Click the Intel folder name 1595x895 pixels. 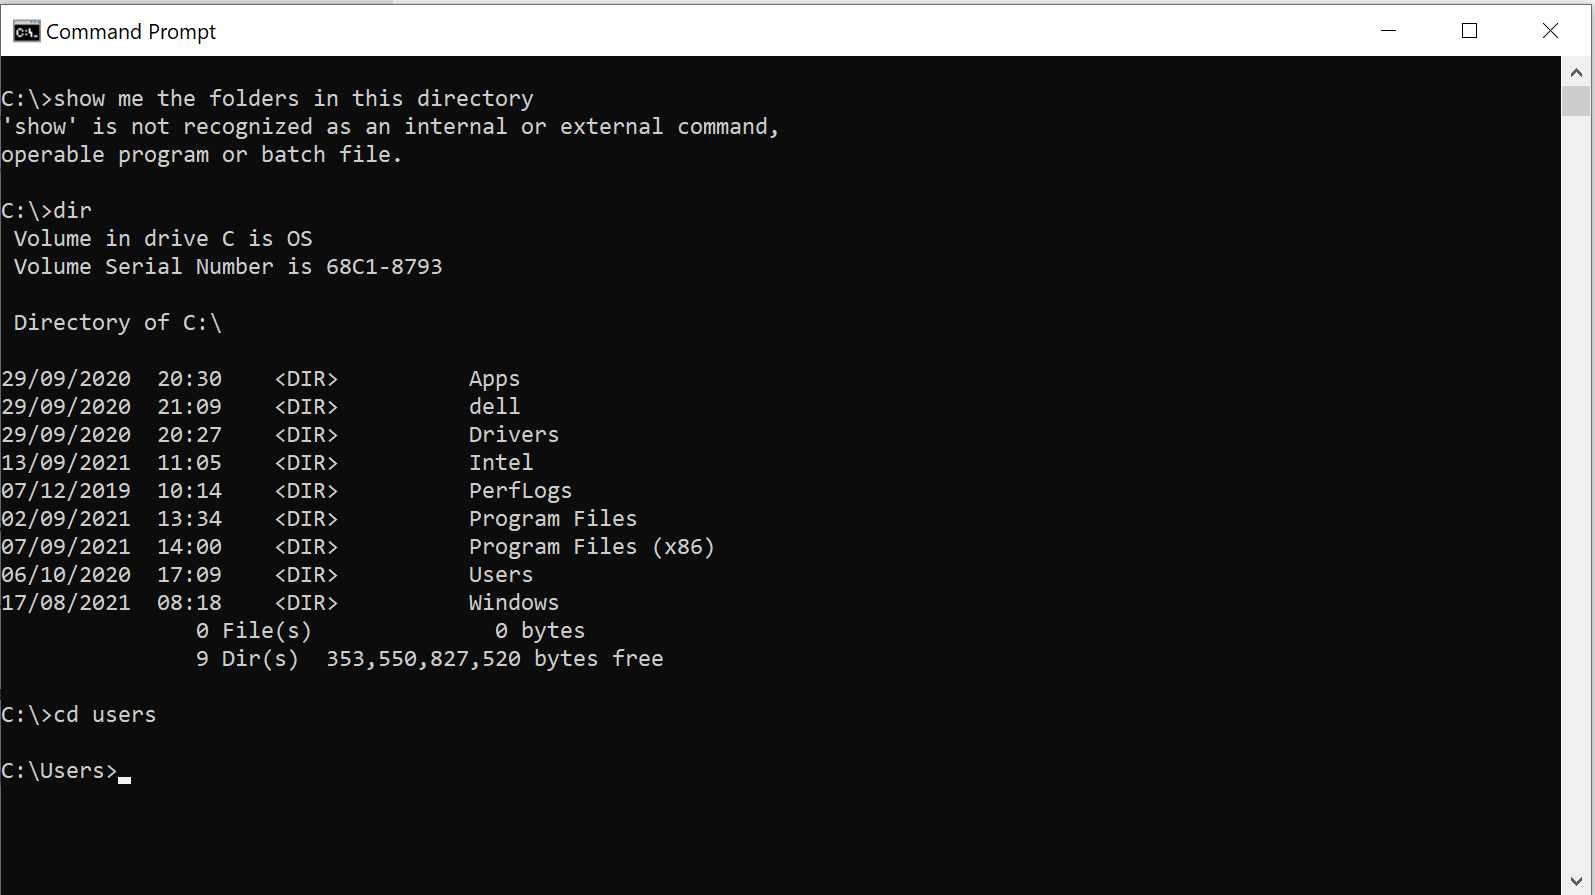click(x=500, y=463)
